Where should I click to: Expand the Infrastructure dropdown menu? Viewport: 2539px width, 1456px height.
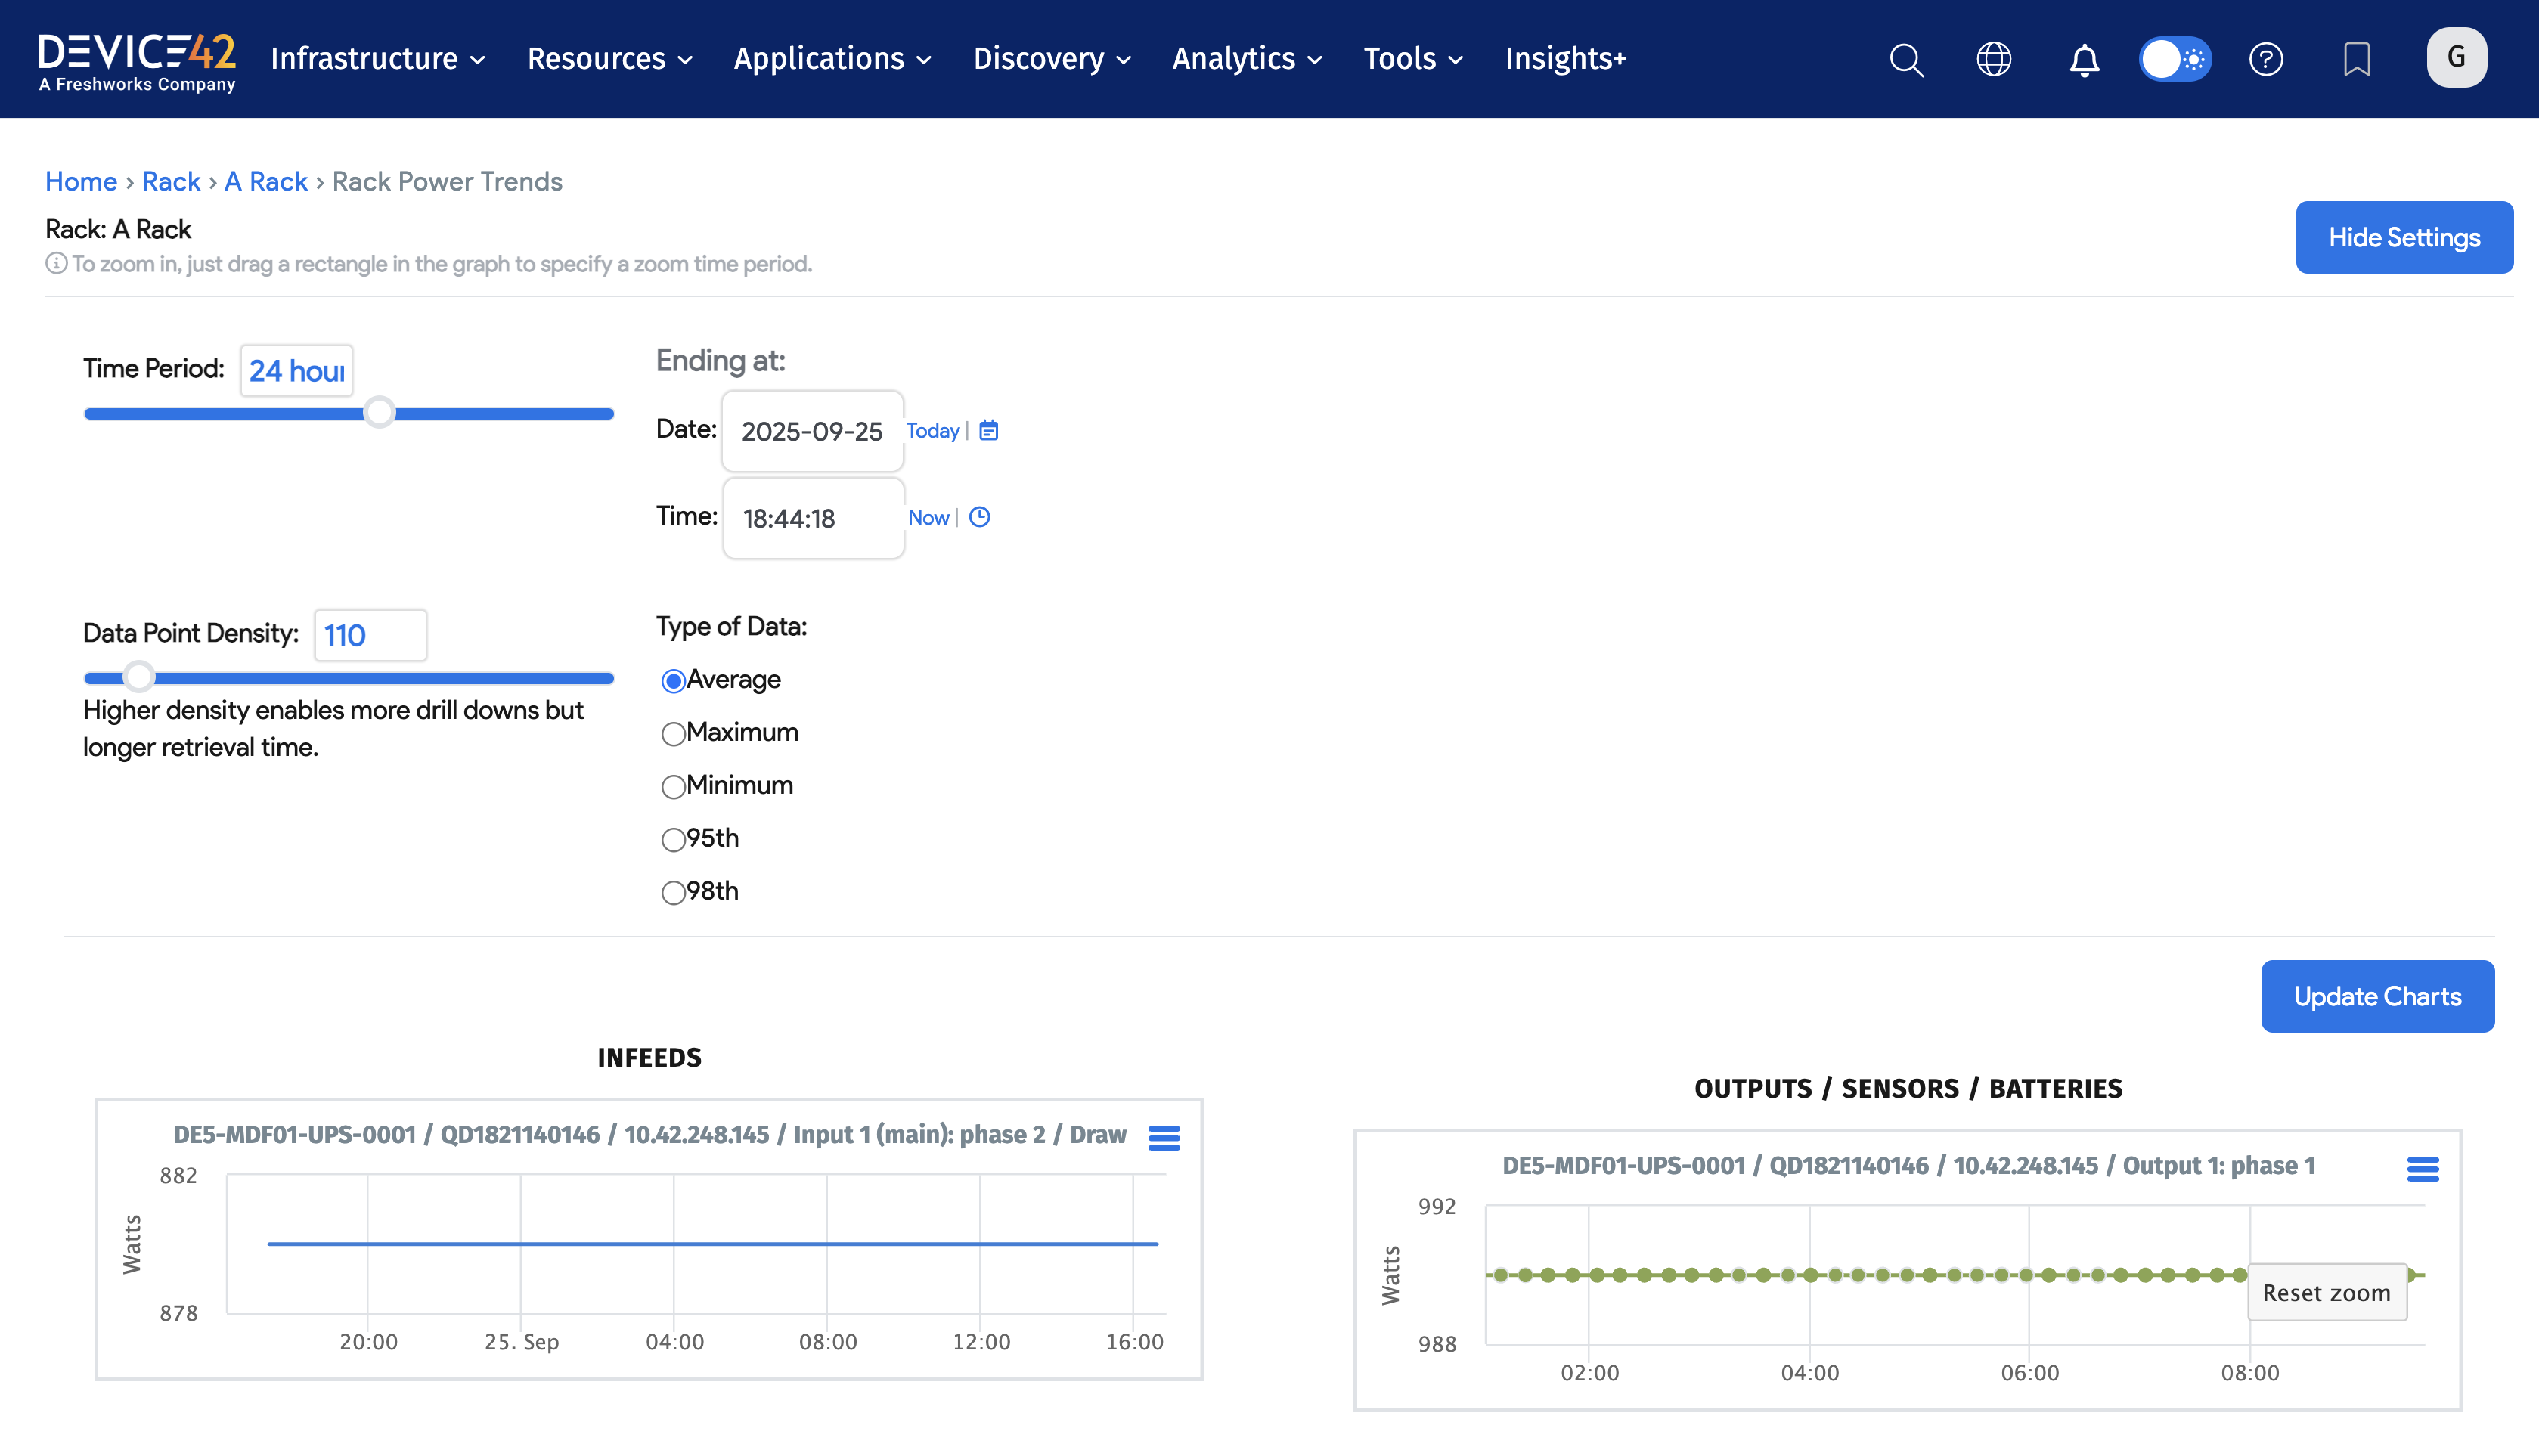pyautogui.click(x=378, y=59)
